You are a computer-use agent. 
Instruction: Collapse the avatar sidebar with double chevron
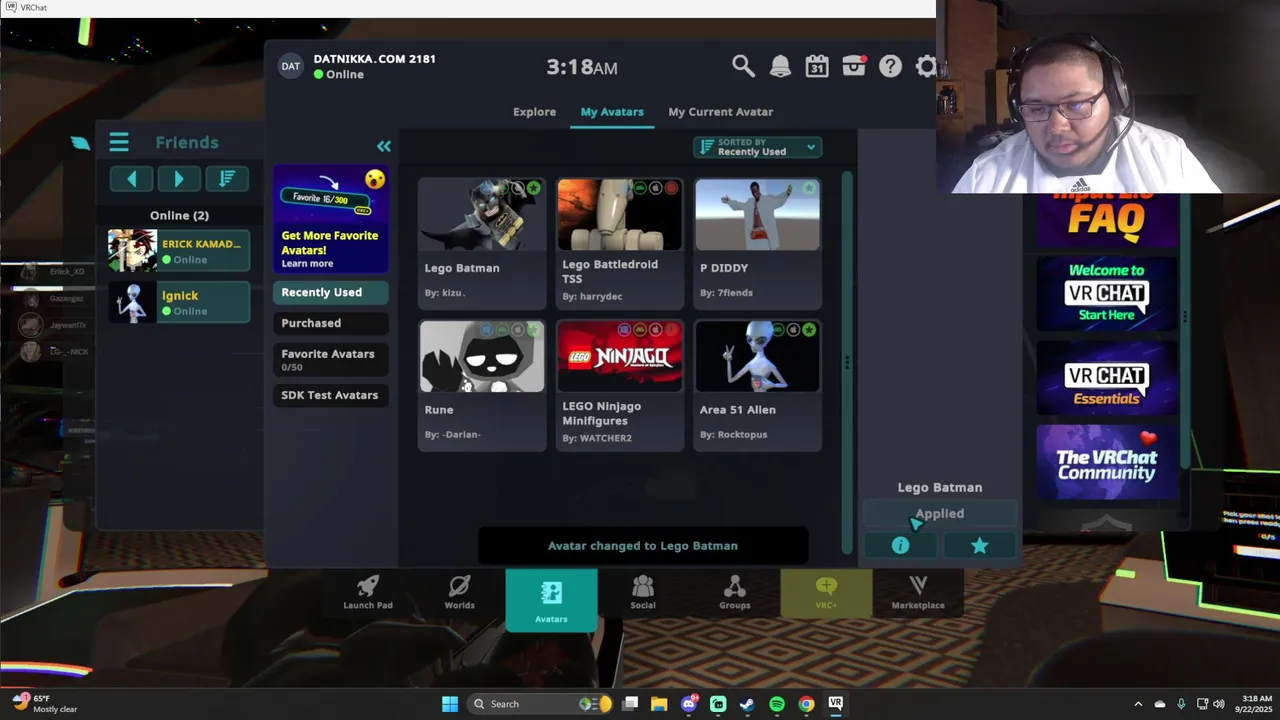(x=384, y=146)
